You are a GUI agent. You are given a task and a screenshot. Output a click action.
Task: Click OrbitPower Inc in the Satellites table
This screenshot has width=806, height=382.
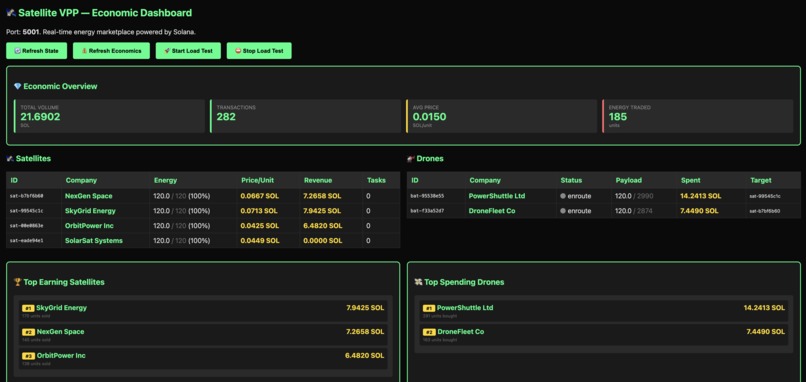(x=89, y=226)
